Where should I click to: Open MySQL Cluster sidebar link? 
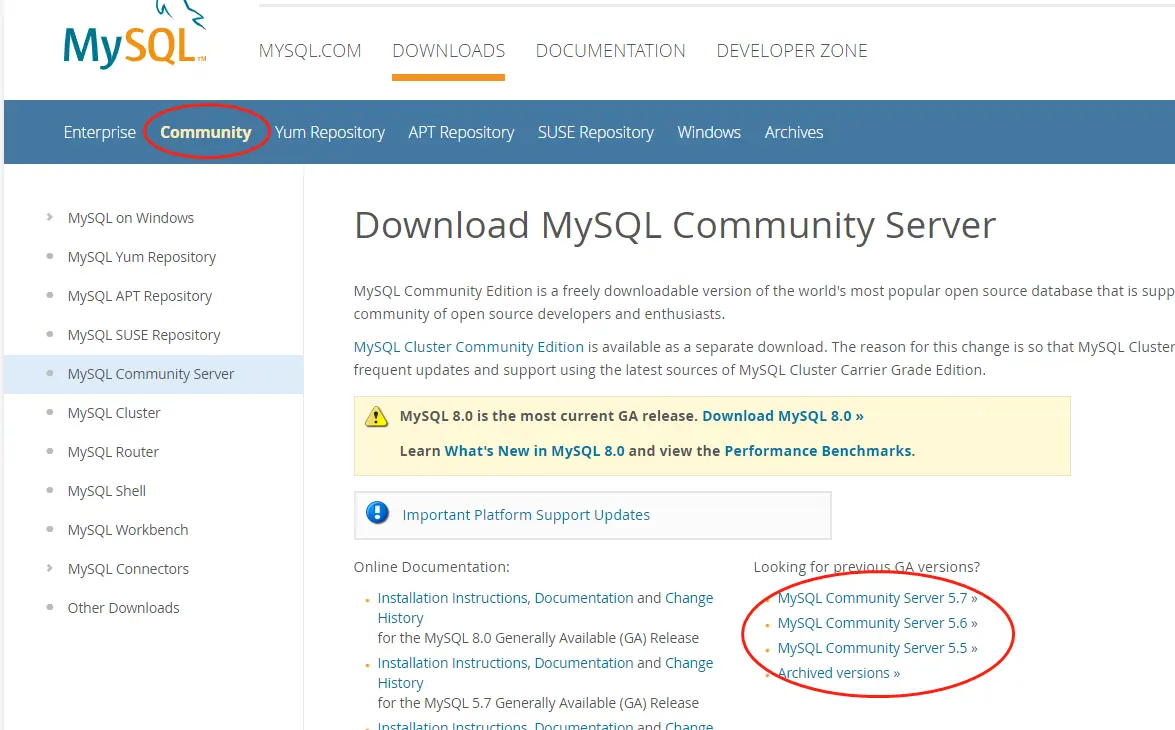[x=114, y=413]
